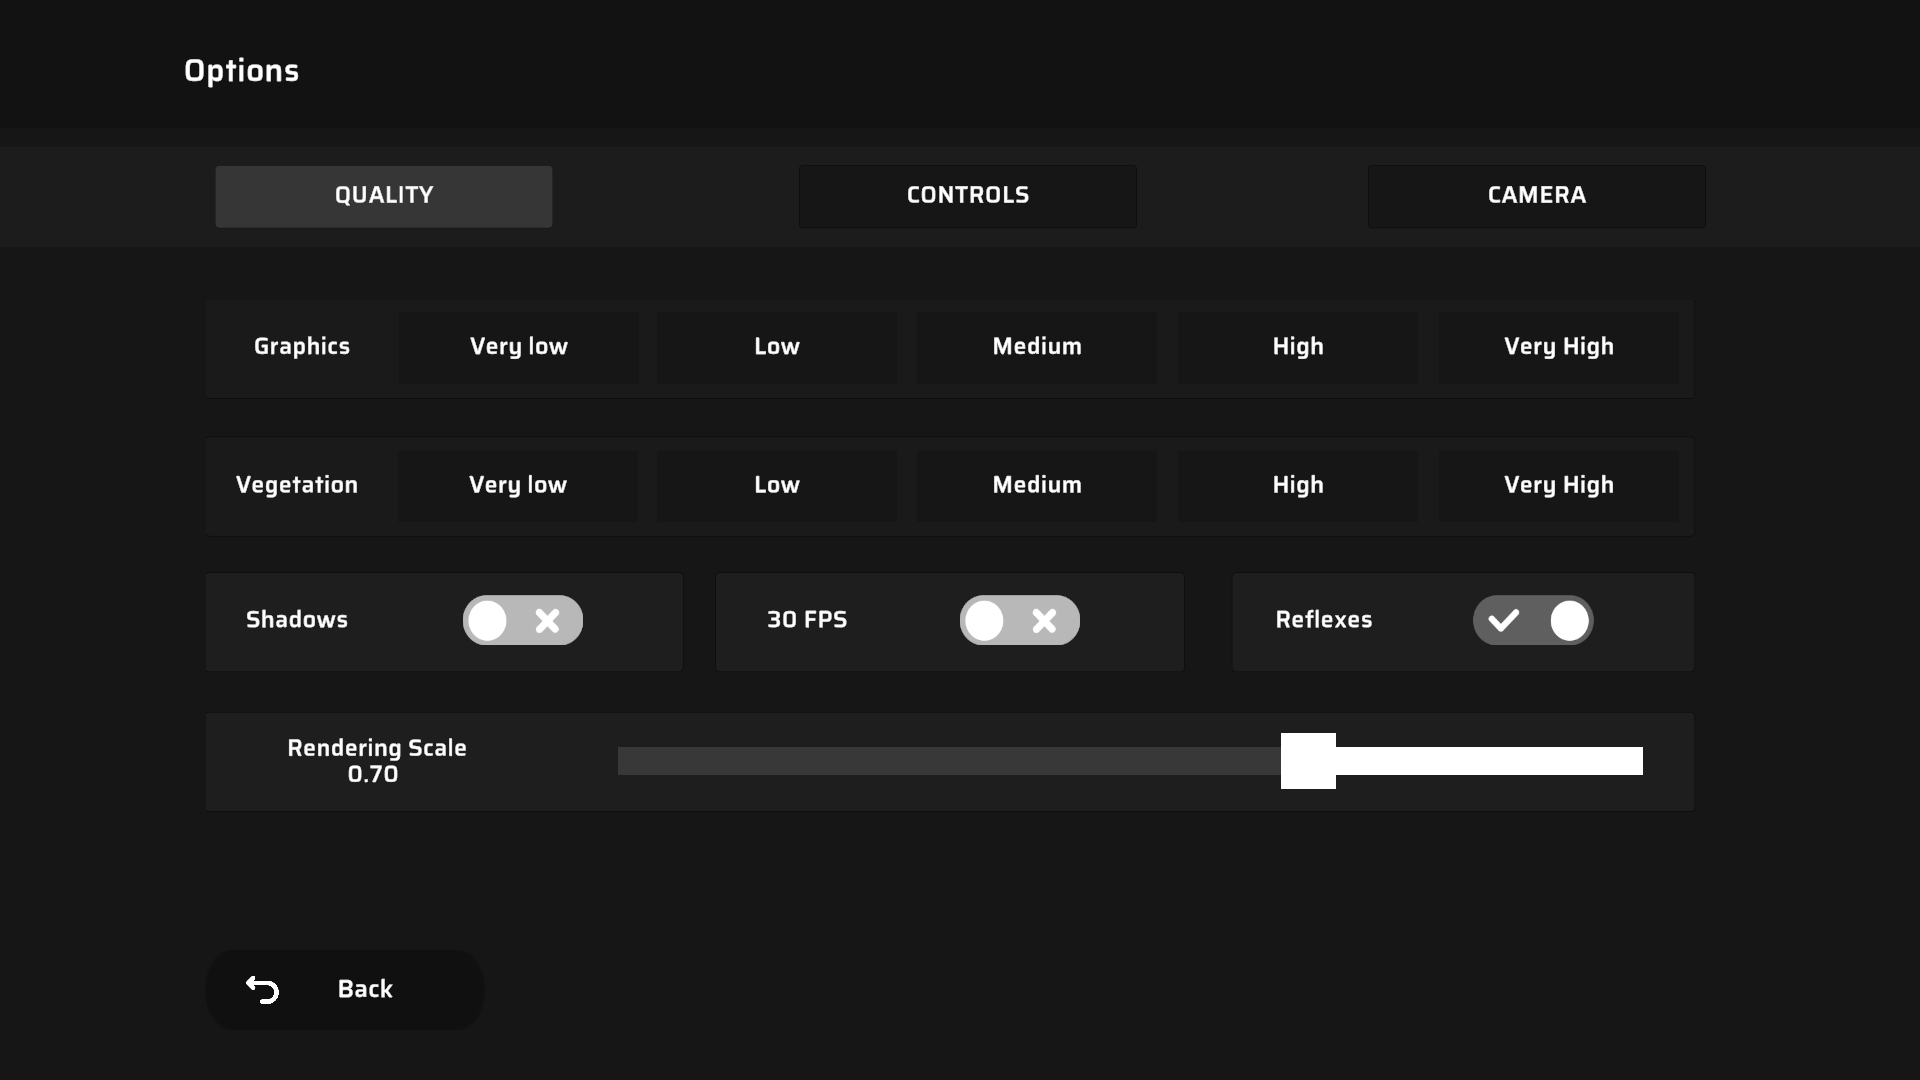Image resolution: width=1920 pixels, height=1080 pixels.
Task: Select Very High graphics quality option
Action: [x=1559, y=345]
